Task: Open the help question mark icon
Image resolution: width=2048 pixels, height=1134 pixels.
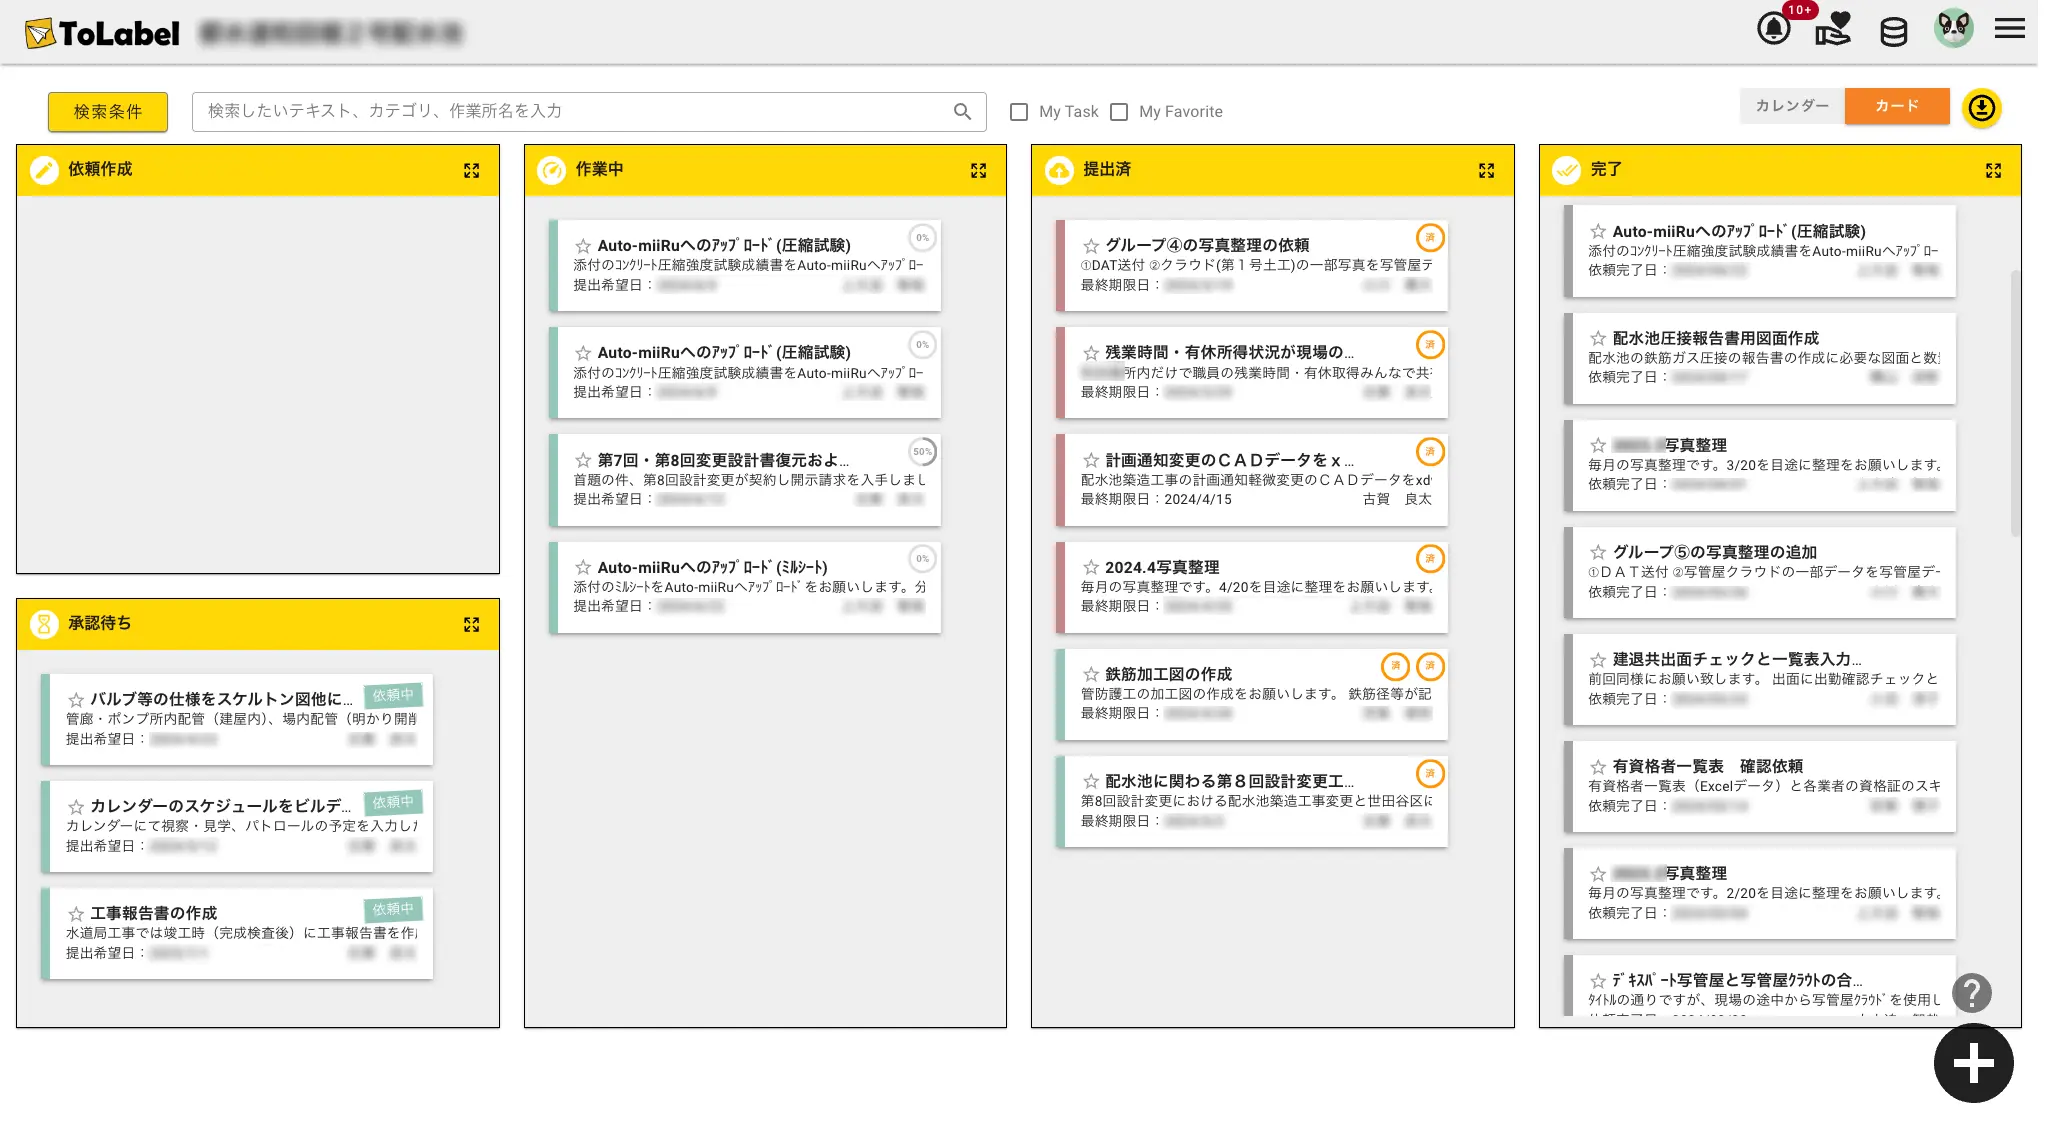Action: 1974,992
